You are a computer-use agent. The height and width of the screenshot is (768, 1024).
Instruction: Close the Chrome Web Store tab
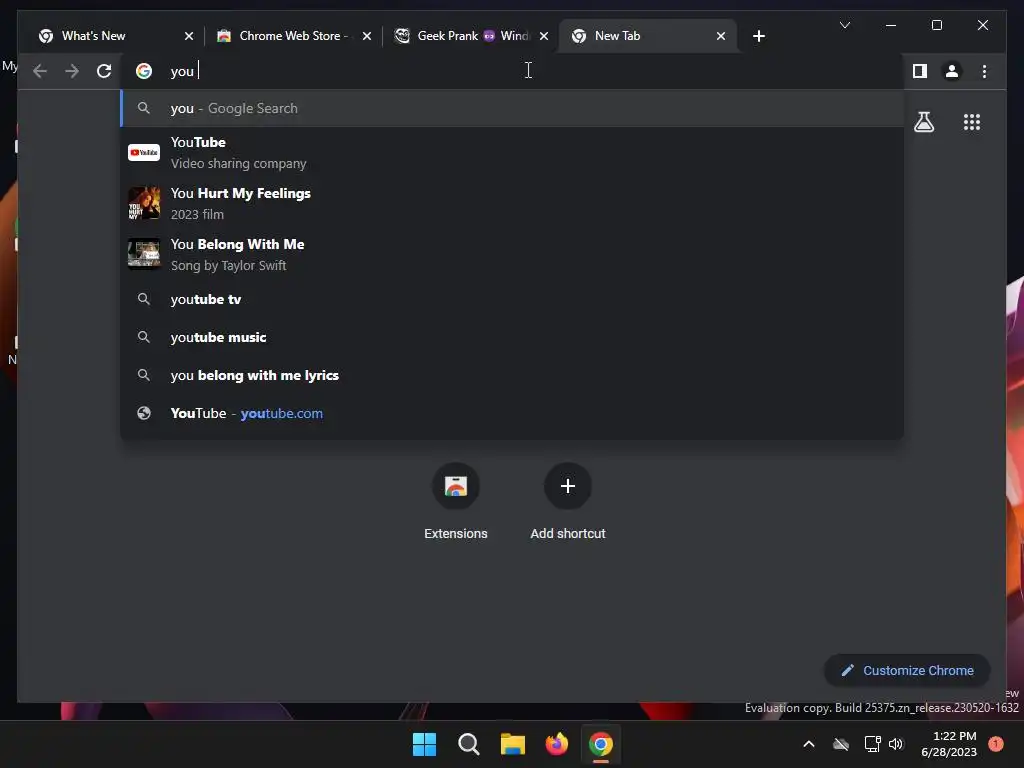(x=367, y=36)
